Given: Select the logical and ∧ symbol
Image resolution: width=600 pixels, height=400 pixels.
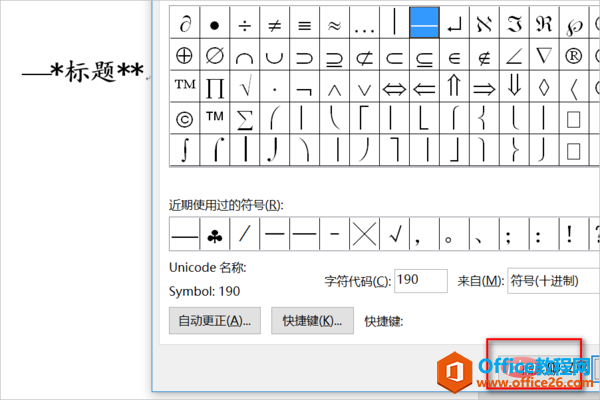Looking at the screenshot, I should 334,86.
